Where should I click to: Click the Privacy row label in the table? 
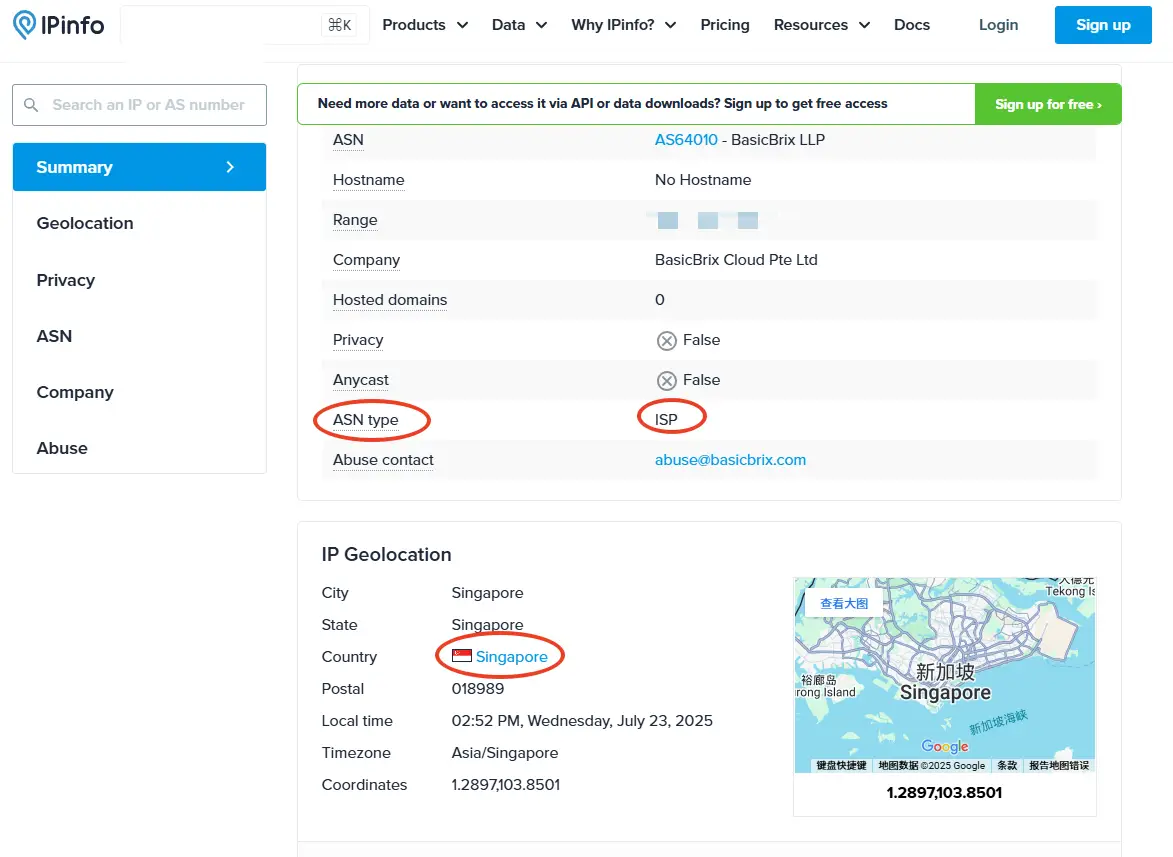[358, 340]
